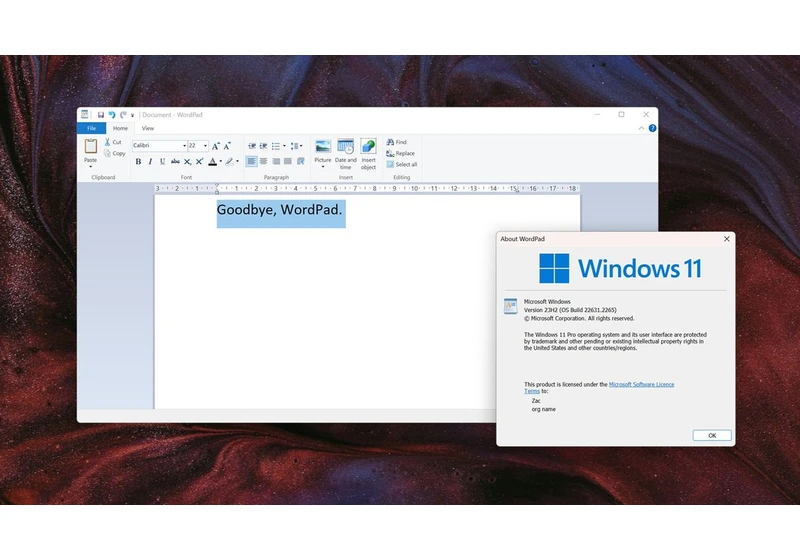Open the Paragraph settings icon
The image size is (800, 560).
[301, 162]
